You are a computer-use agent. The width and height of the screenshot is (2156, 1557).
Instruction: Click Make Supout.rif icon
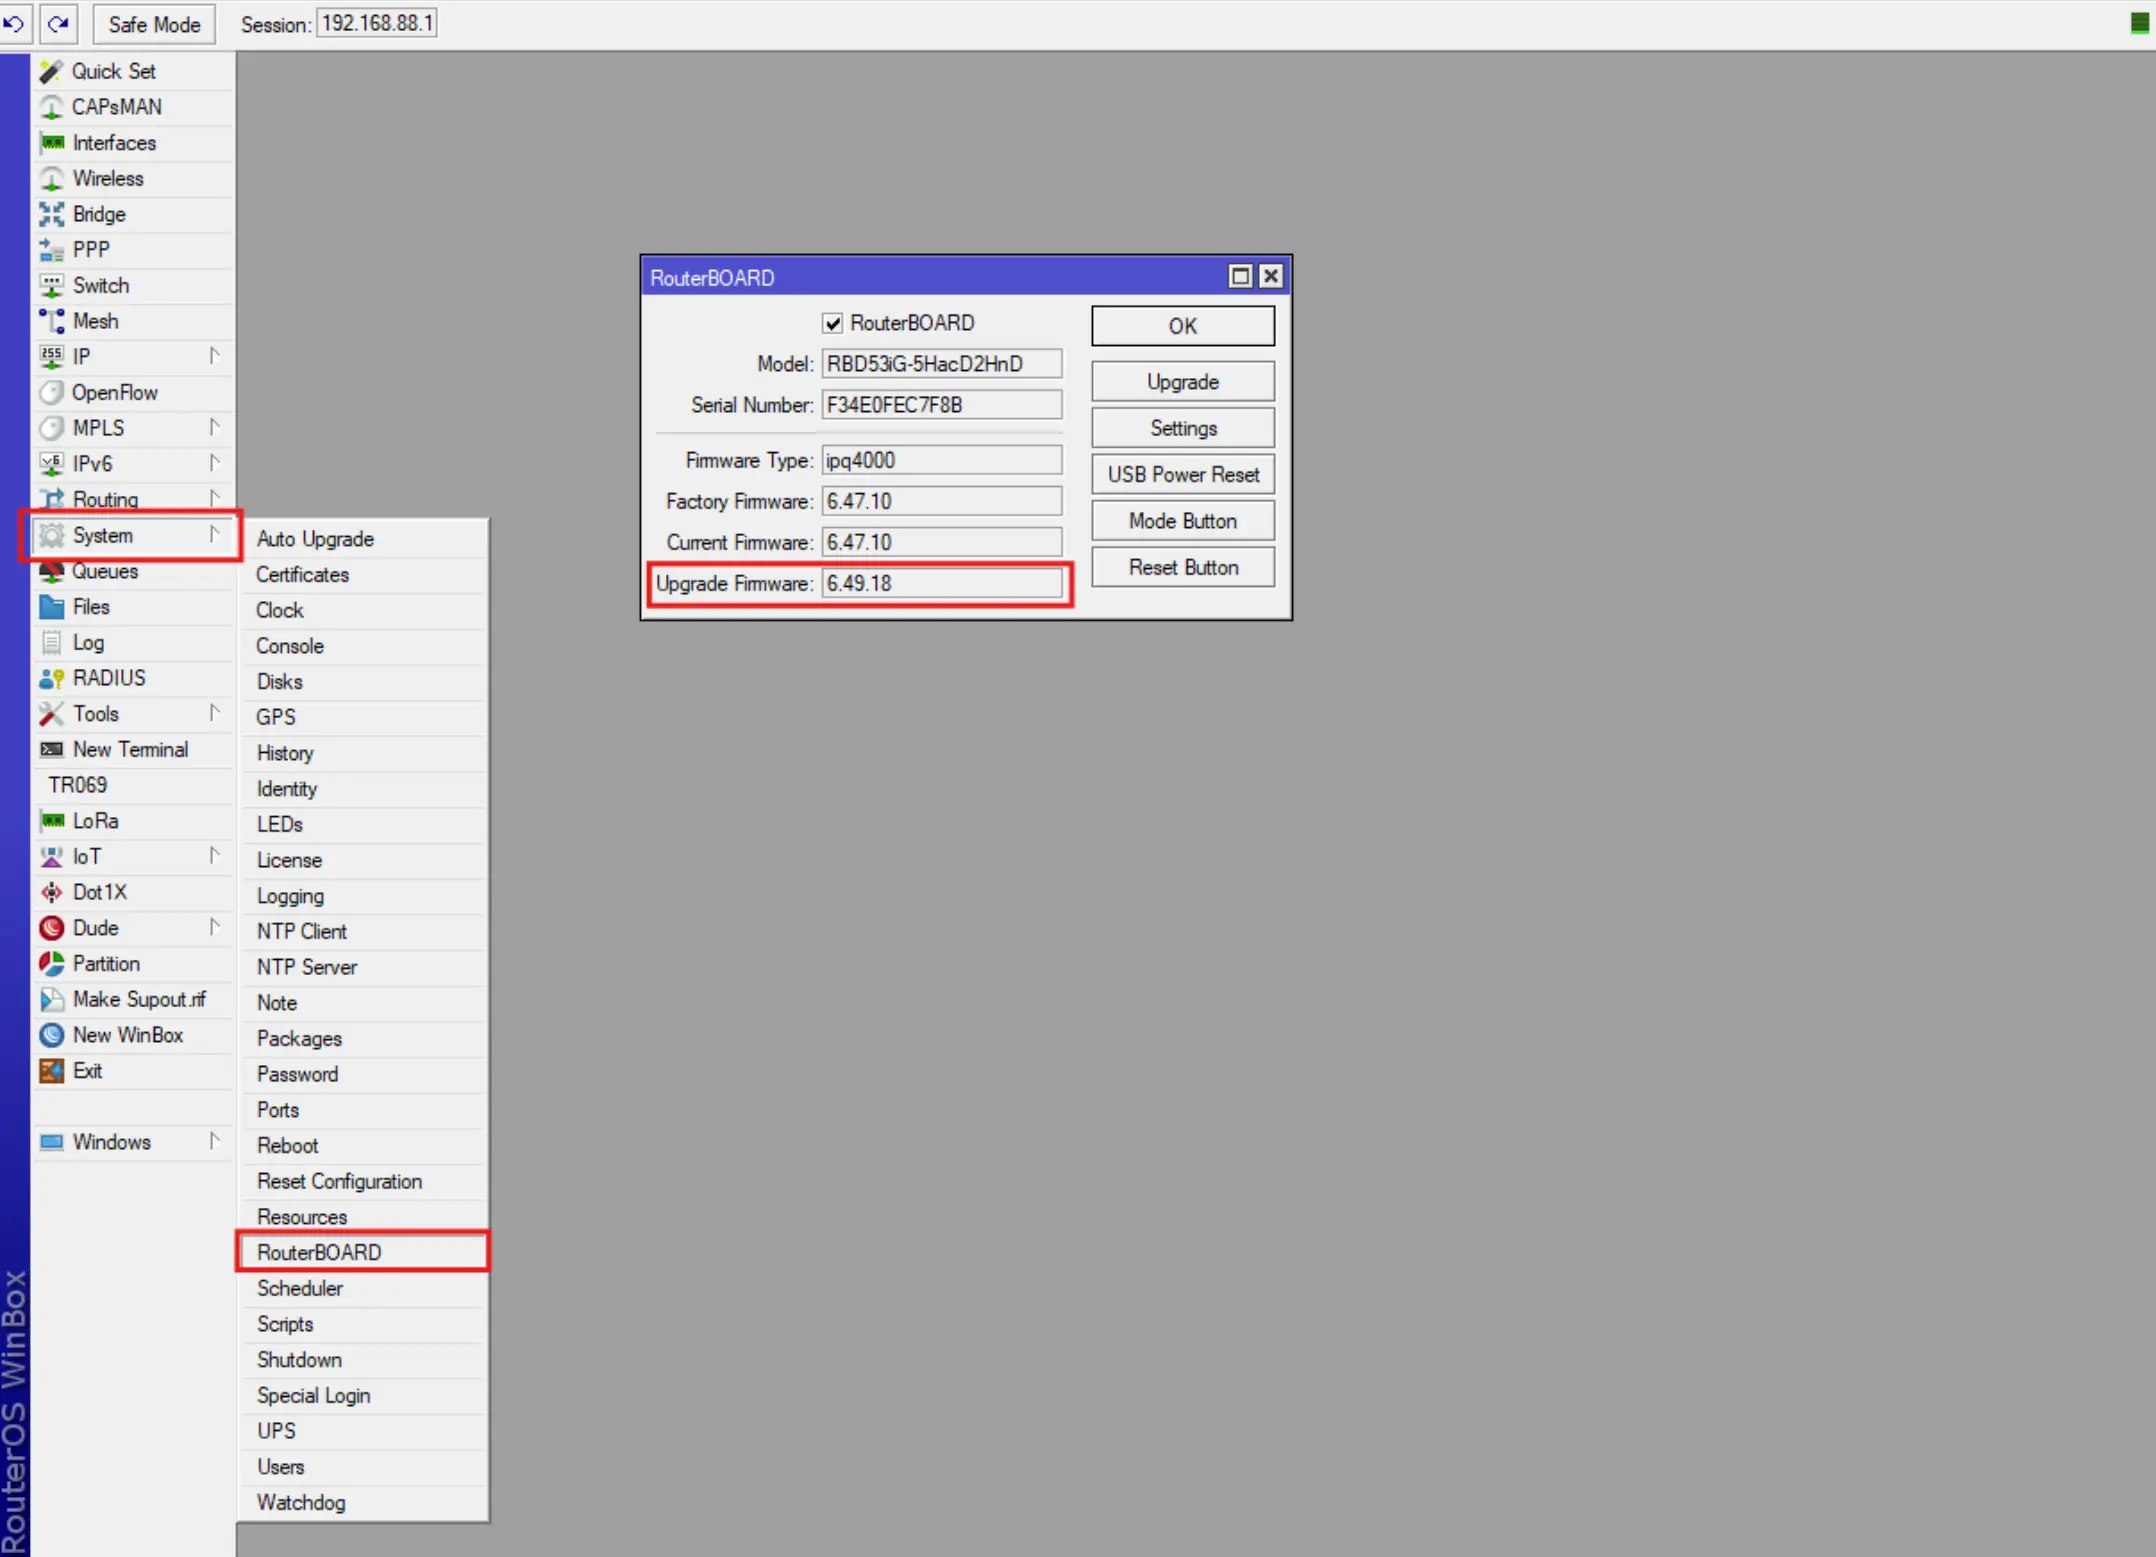51,1000
